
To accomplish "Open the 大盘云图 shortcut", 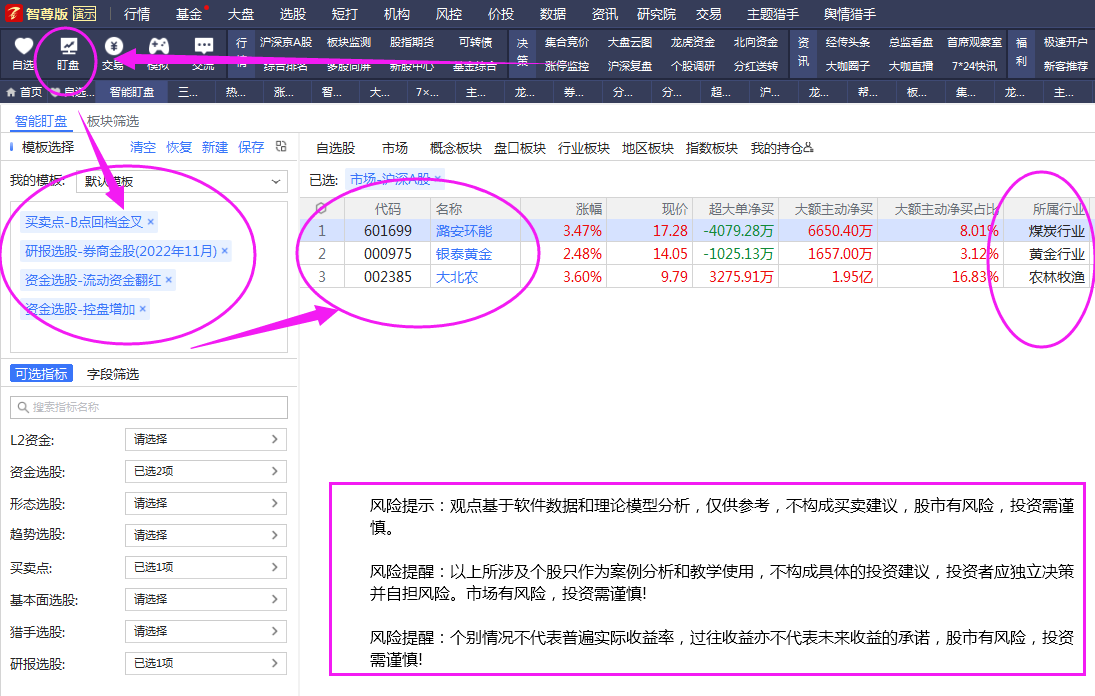I will [630, 43].
